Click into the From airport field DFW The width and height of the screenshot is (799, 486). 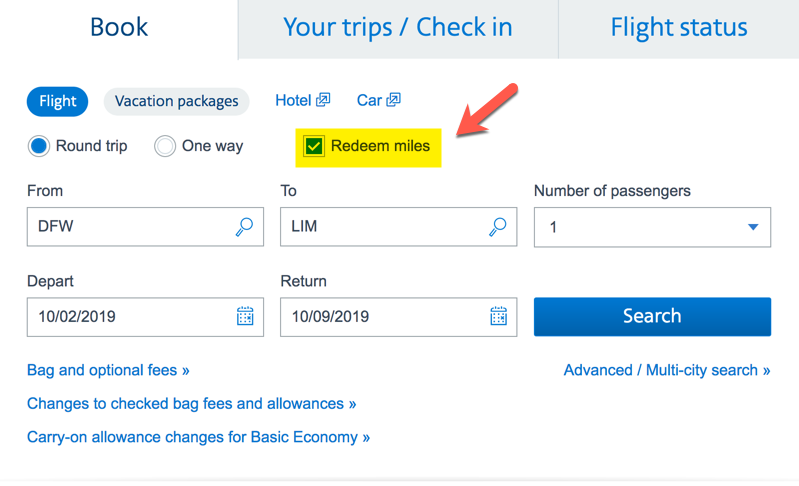click(x=145, y=227)
